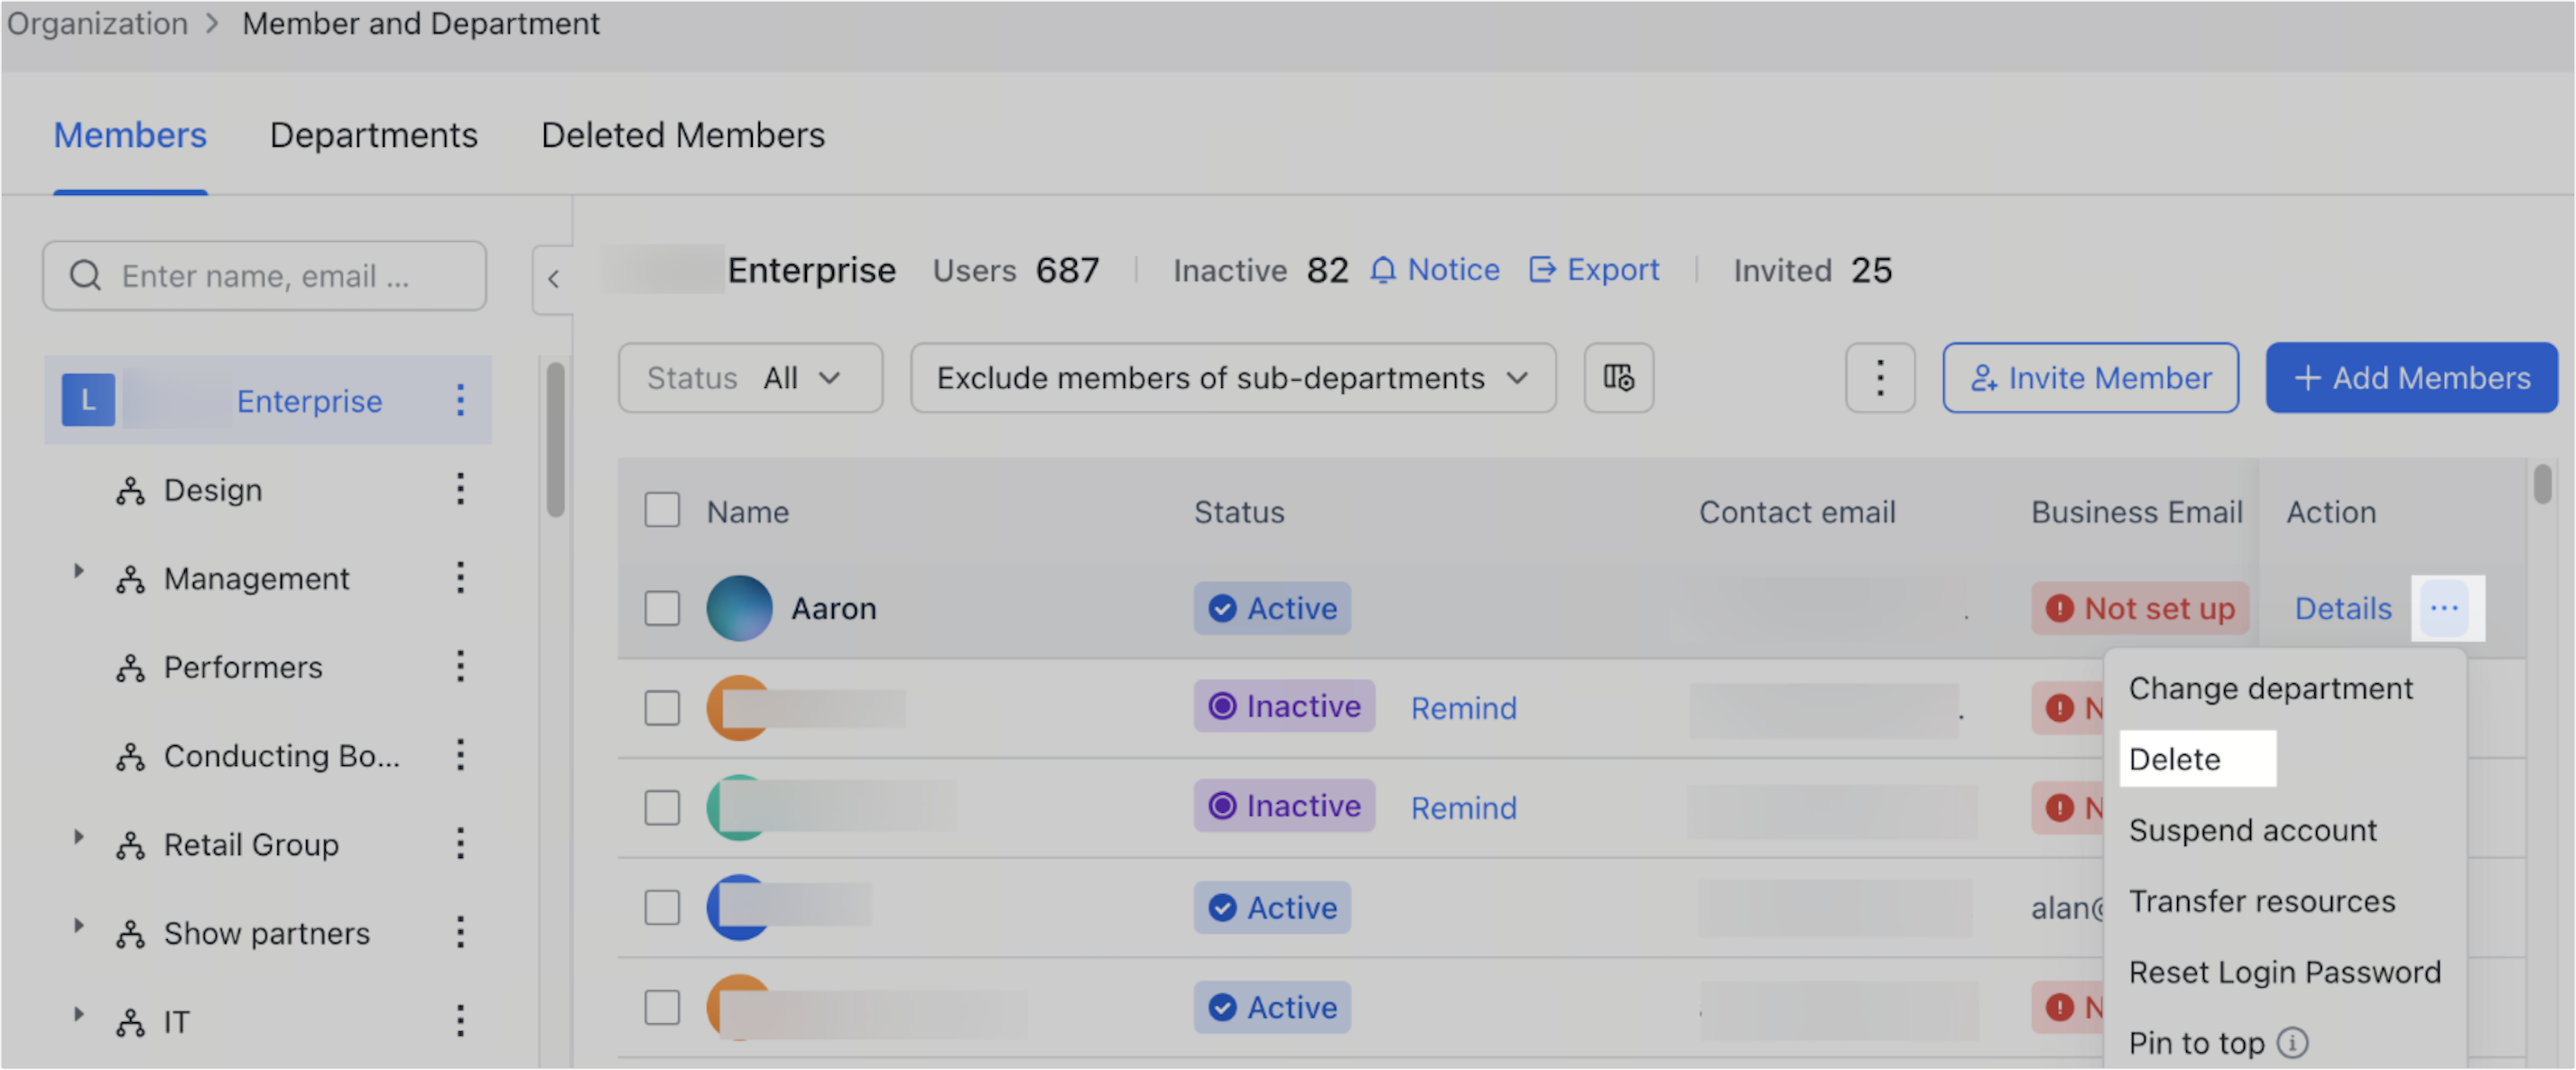Toggle the select-all checkbox in header
The height and width of the screenshot is (1070, 2576).
click(662, 511)
